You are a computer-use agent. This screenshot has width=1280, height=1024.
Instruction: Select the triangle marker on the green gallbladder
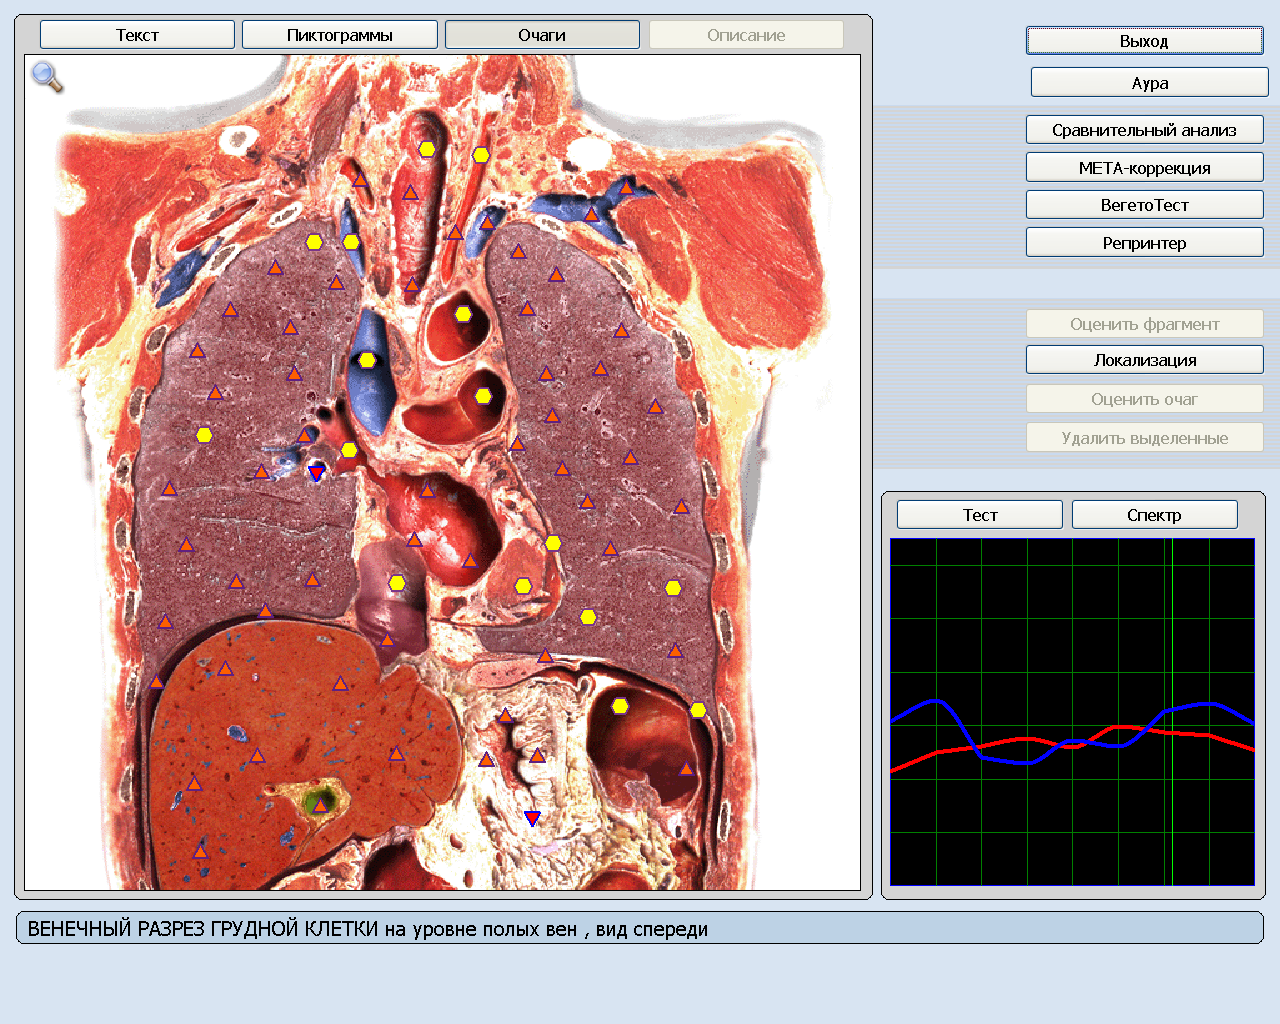(320, 805)
